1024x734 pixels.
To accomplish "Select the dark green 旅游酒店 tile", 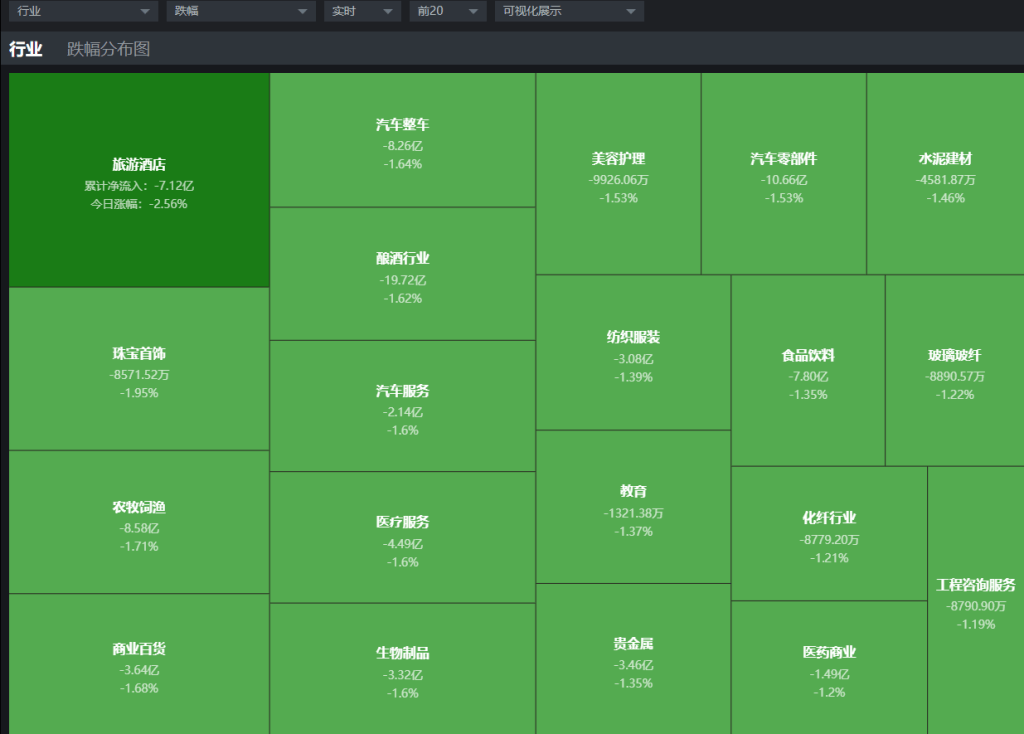I will (x=139, y=181).
